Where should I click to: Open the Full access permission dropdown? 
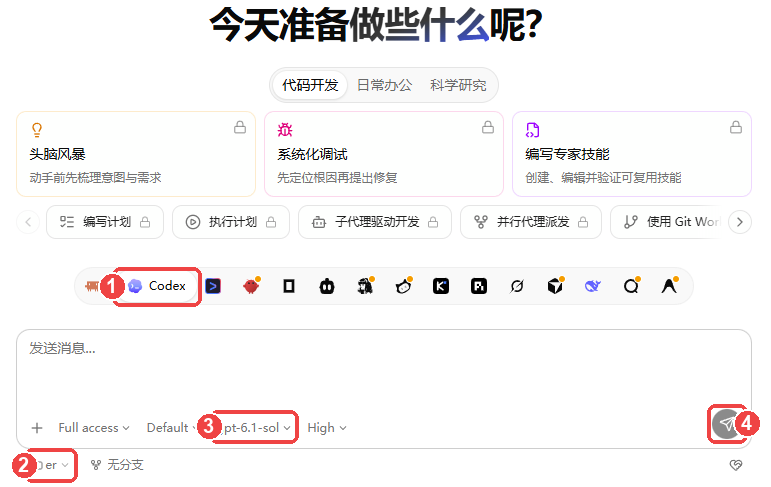click(x=94, y=428)
